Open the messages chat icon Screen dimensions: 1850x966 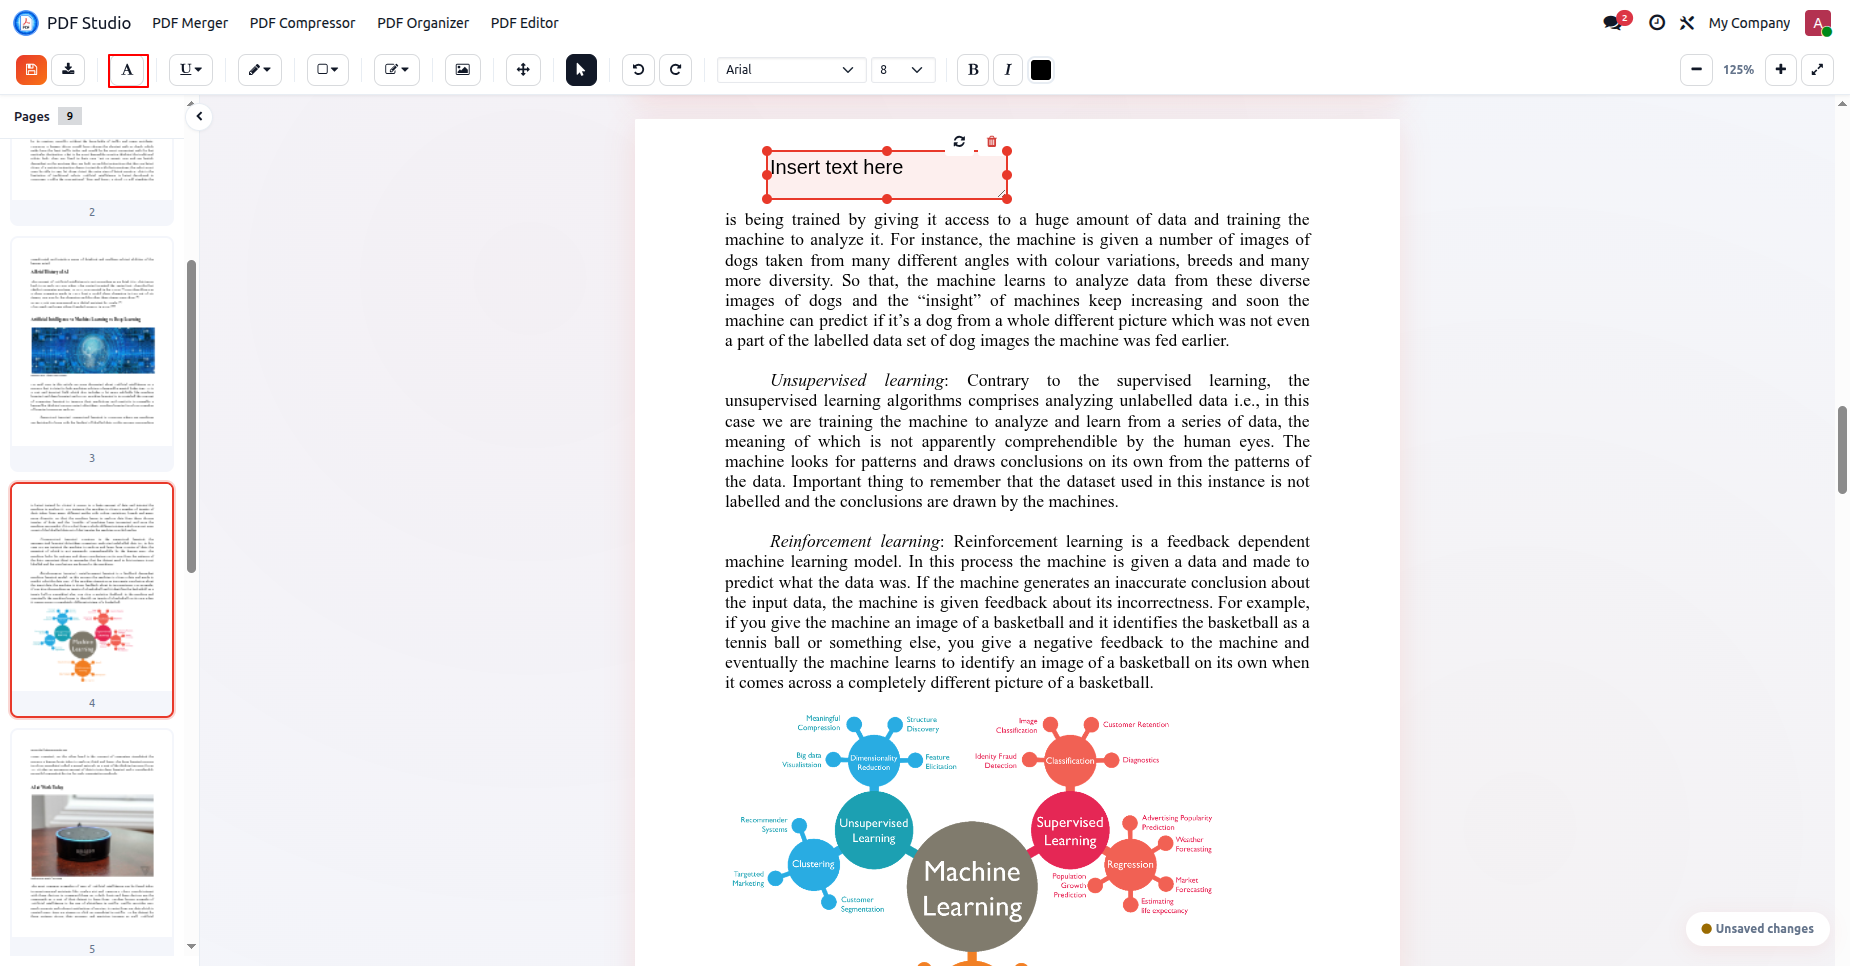pos(1614,22)
